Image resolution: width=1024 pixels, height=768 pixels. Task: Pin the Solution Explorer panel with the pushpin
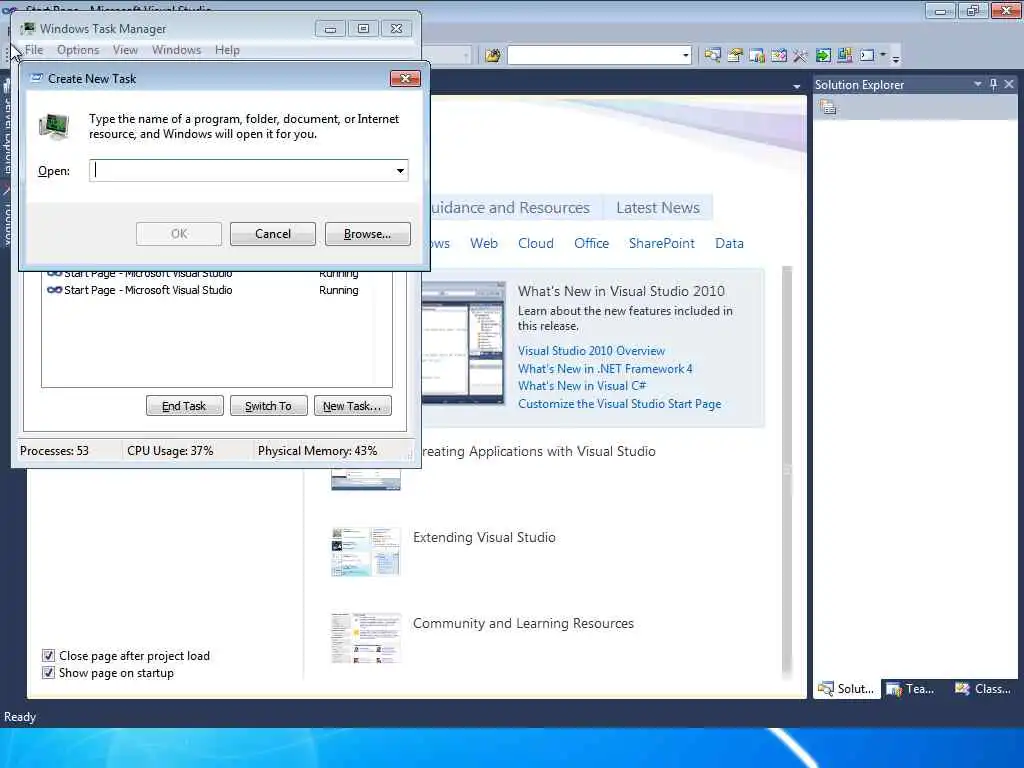[x=993, y=84]
